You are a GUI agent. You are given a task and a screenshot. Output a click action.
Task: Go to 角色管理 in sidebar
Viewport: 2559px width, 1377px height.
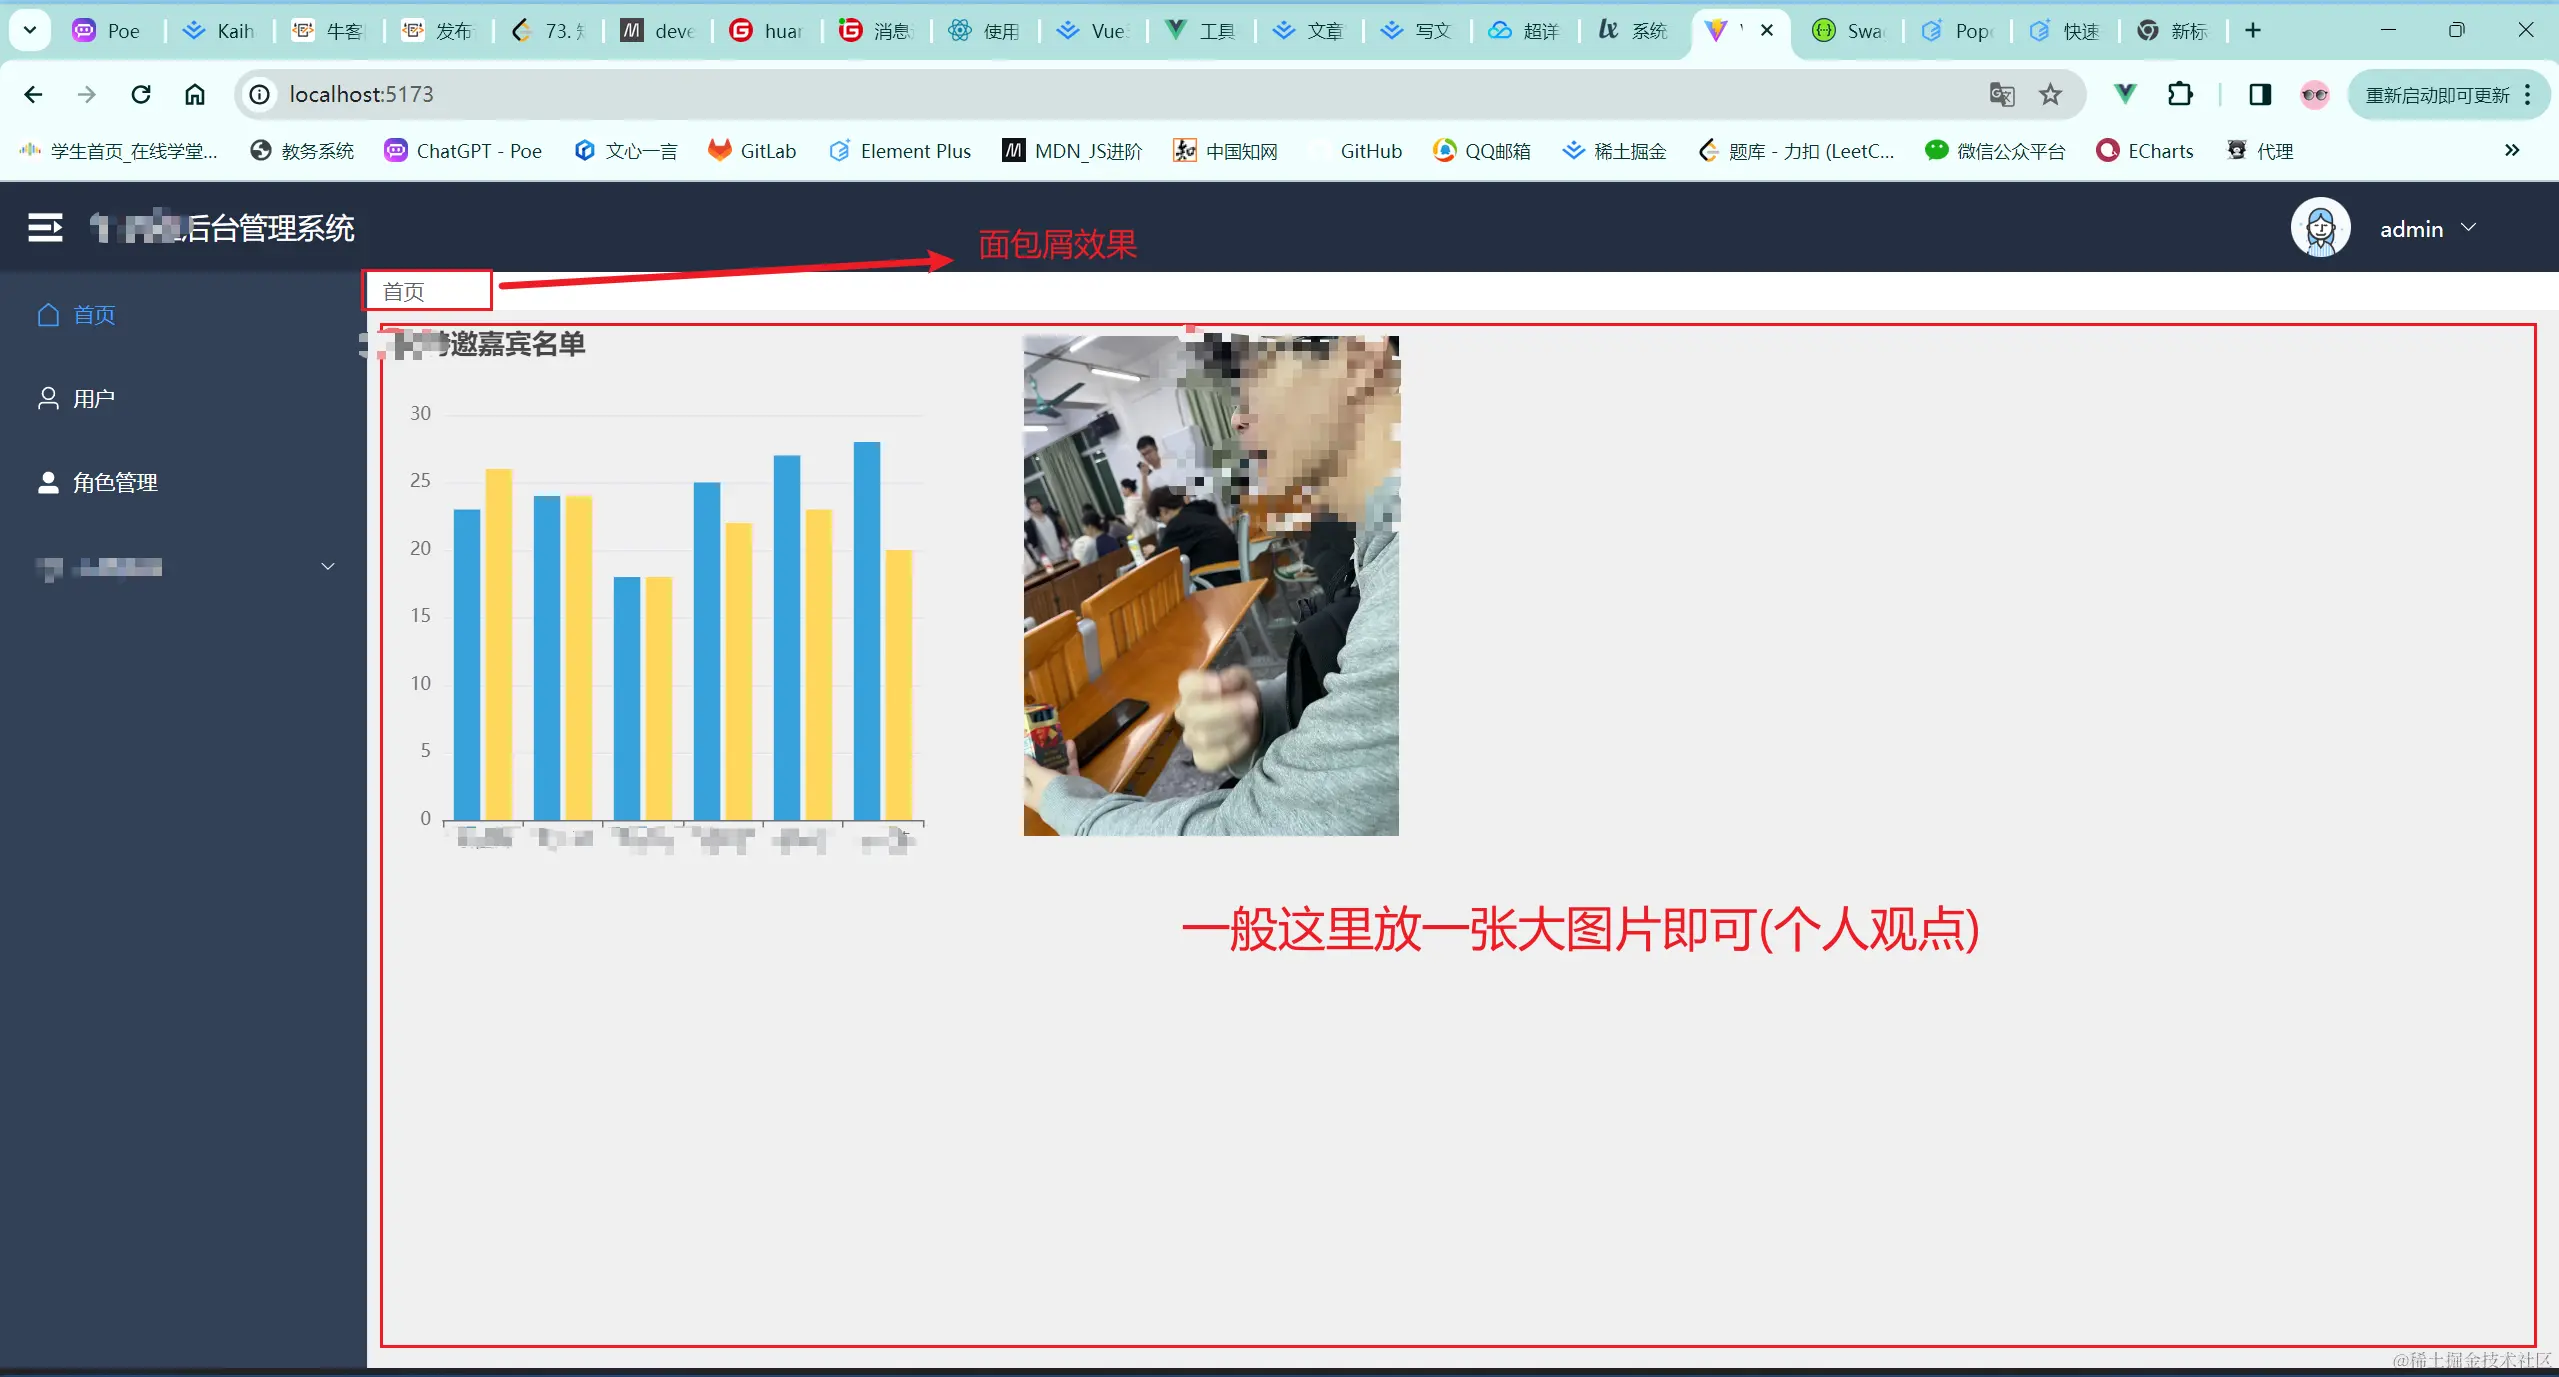click(114, 483)
